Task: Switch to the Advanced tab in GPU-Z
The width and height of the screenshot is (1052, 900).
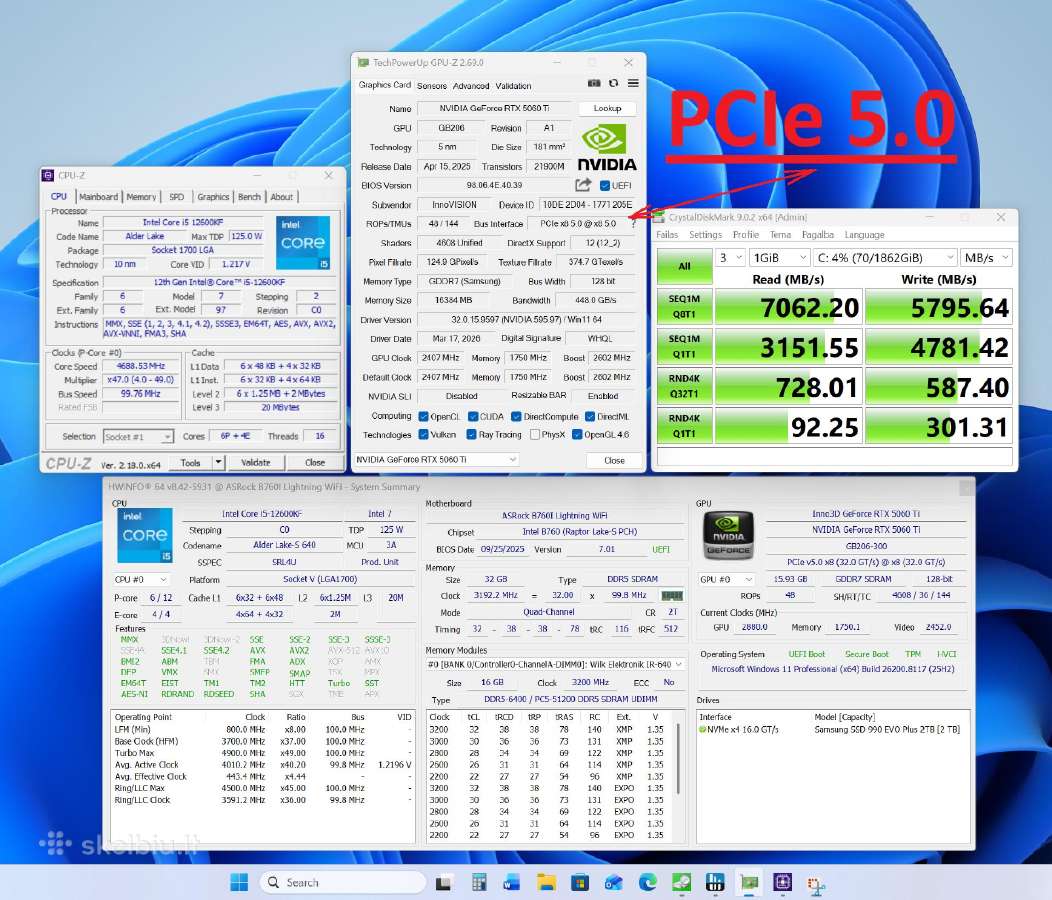Action: (471, 86)
